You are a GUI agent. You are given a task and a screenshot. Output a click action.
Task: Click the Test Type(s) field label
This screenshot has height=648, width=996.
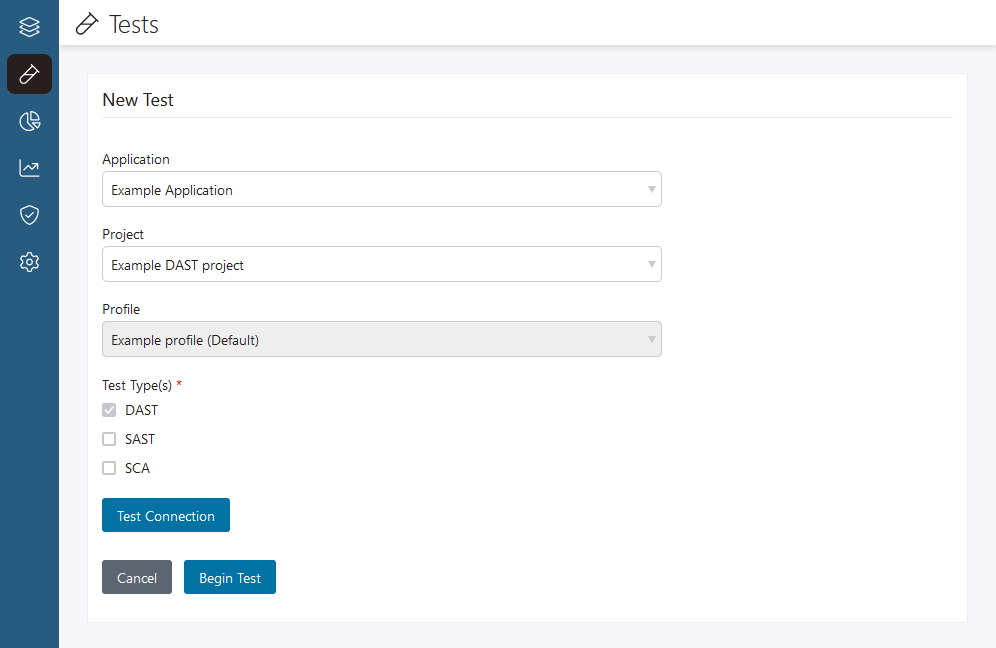tap(137, 385)
